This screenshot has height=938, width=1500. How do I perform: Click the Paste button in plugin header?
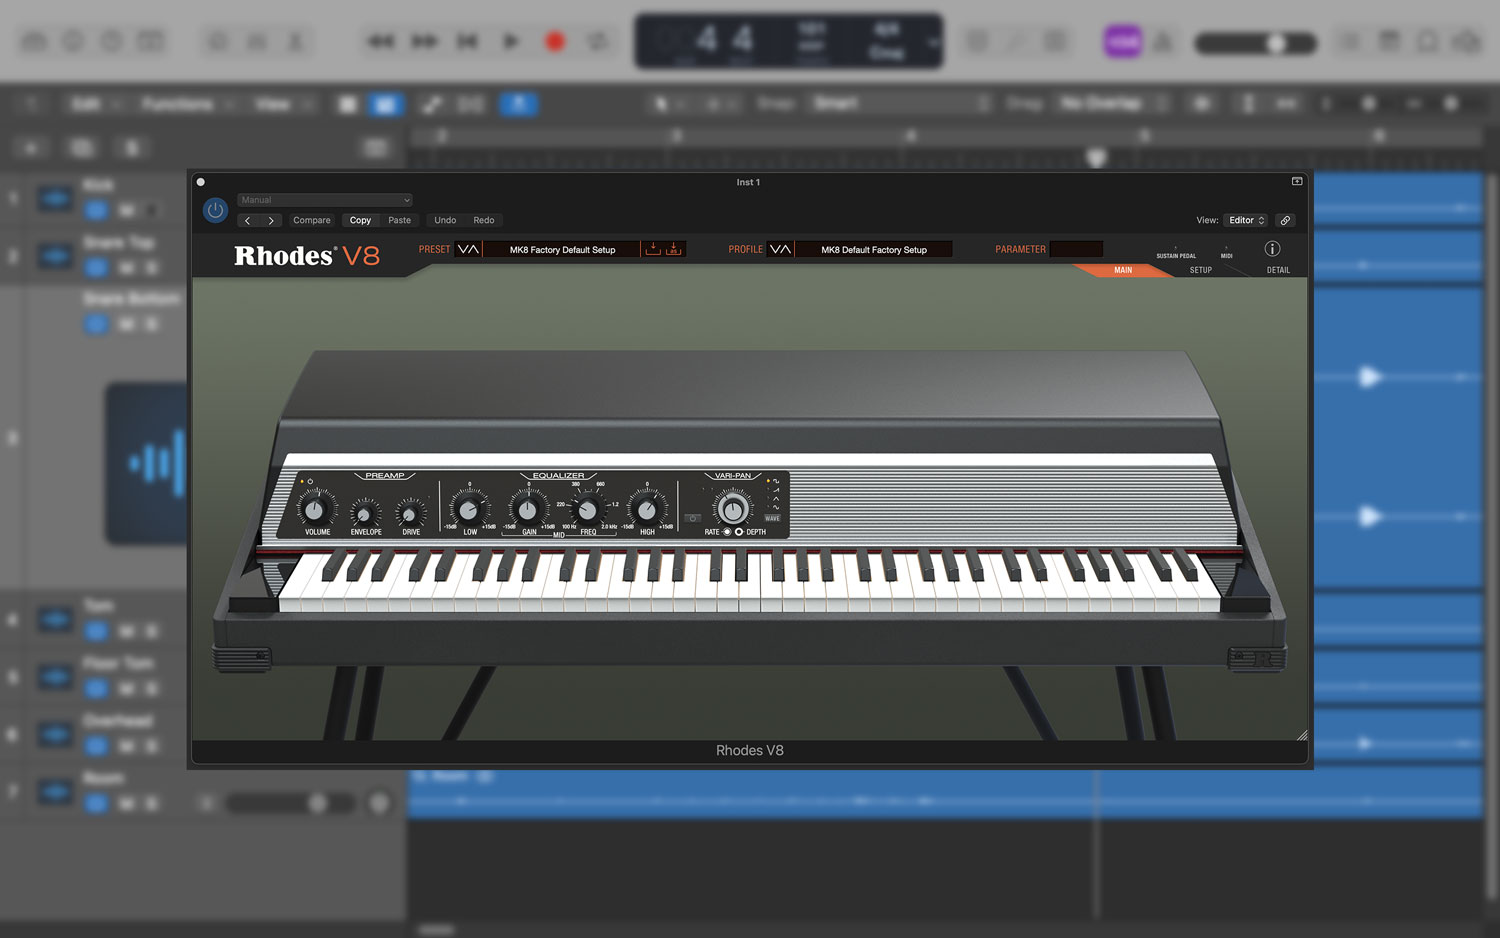point(399,220)
